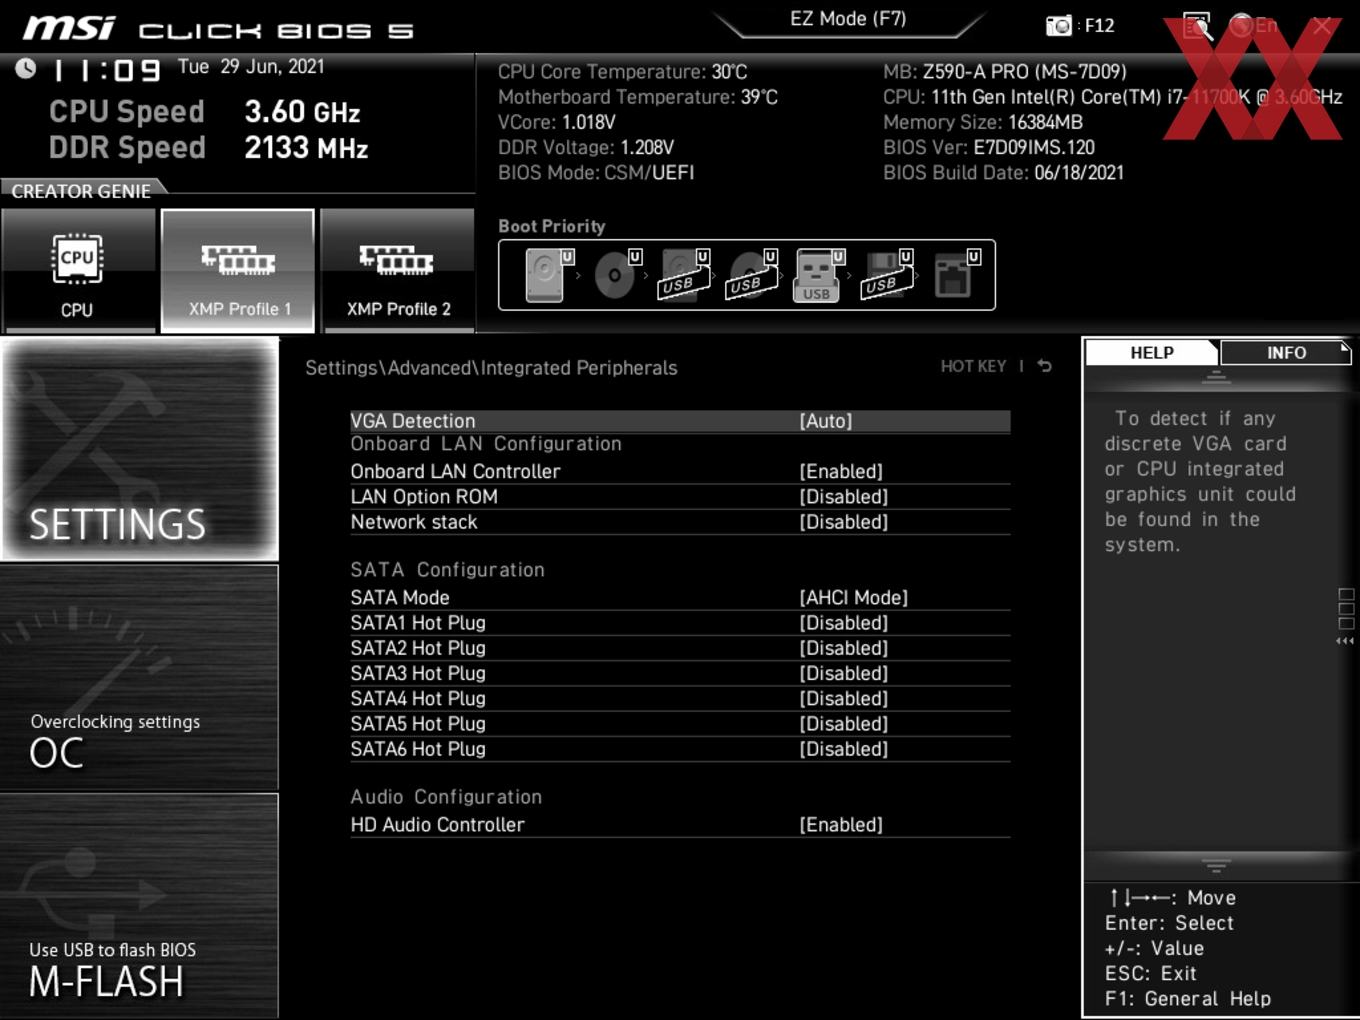This screenshot has width=1360, height=1020.
Task: Click the BIOS Mode CSM/UEFI text
Action: coord(596,173)
